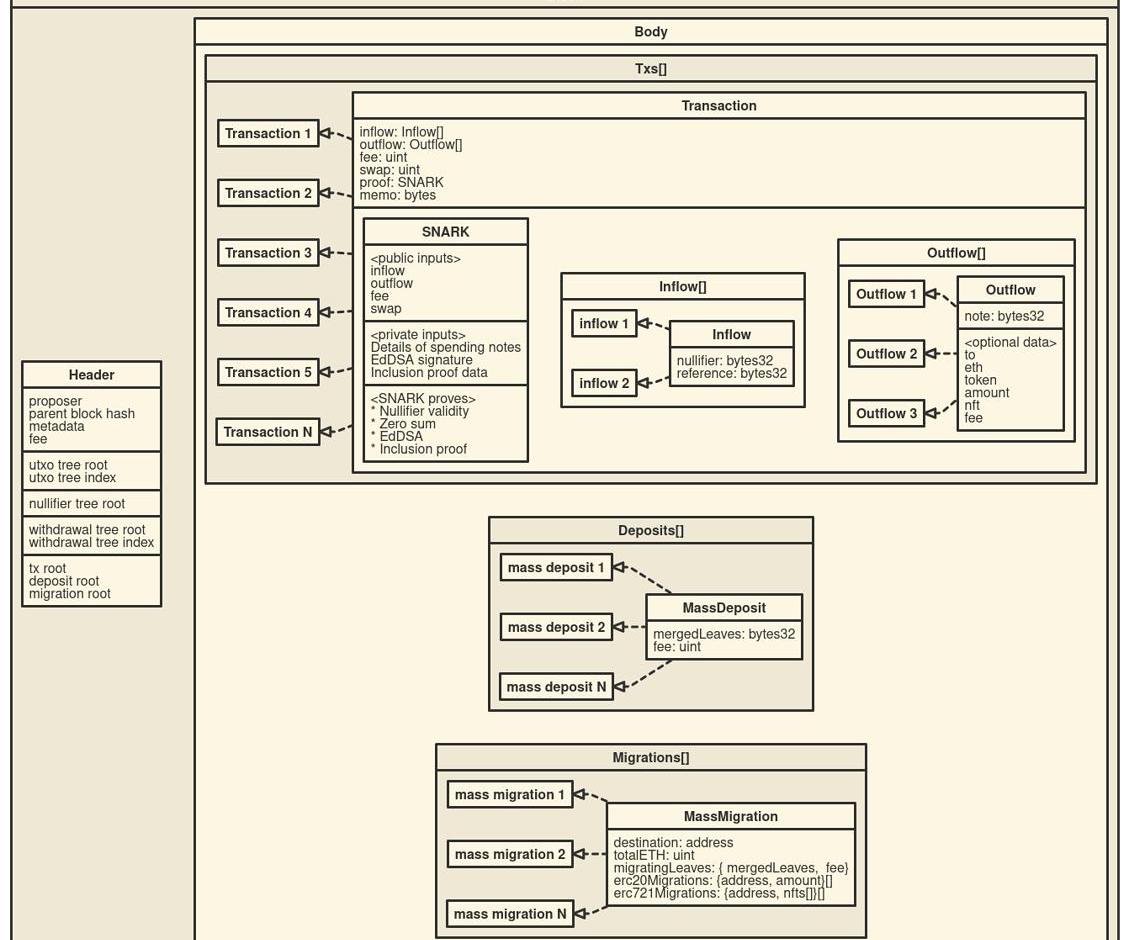Screen dimensions: 1128x940
Task: Click the Txs[] container title
Action: pyautogui.click(x=650, y=69)
